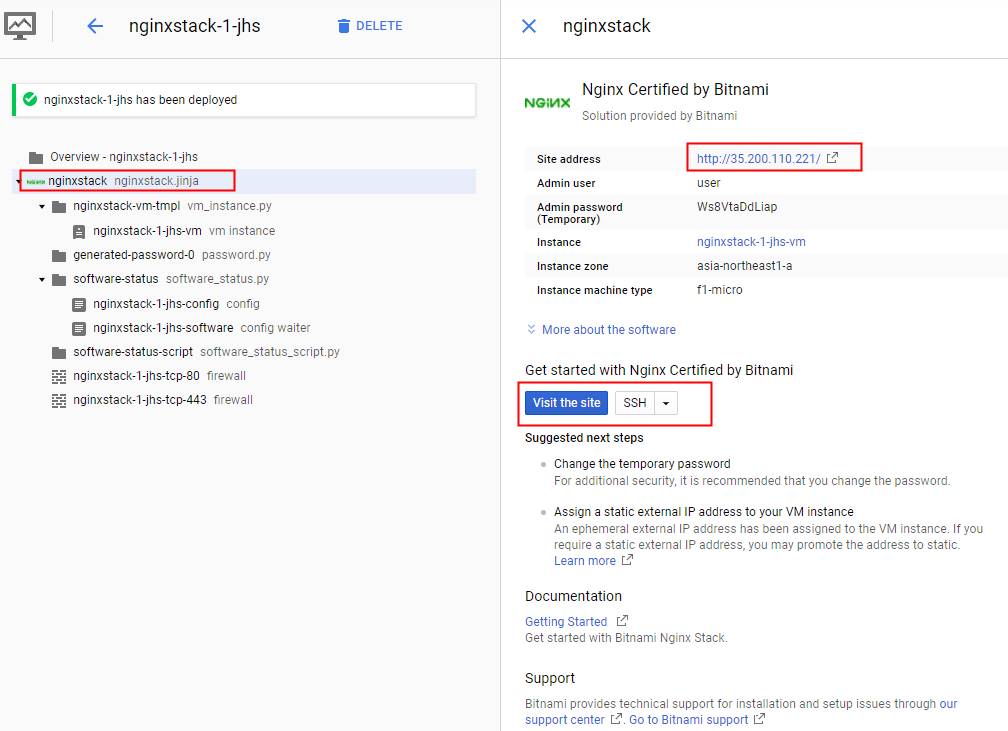Image resolution: width=1008 pixels, height=731 pixels.
Task: Click external icon after Go to Bitnami support
Action: coord(759,719)
